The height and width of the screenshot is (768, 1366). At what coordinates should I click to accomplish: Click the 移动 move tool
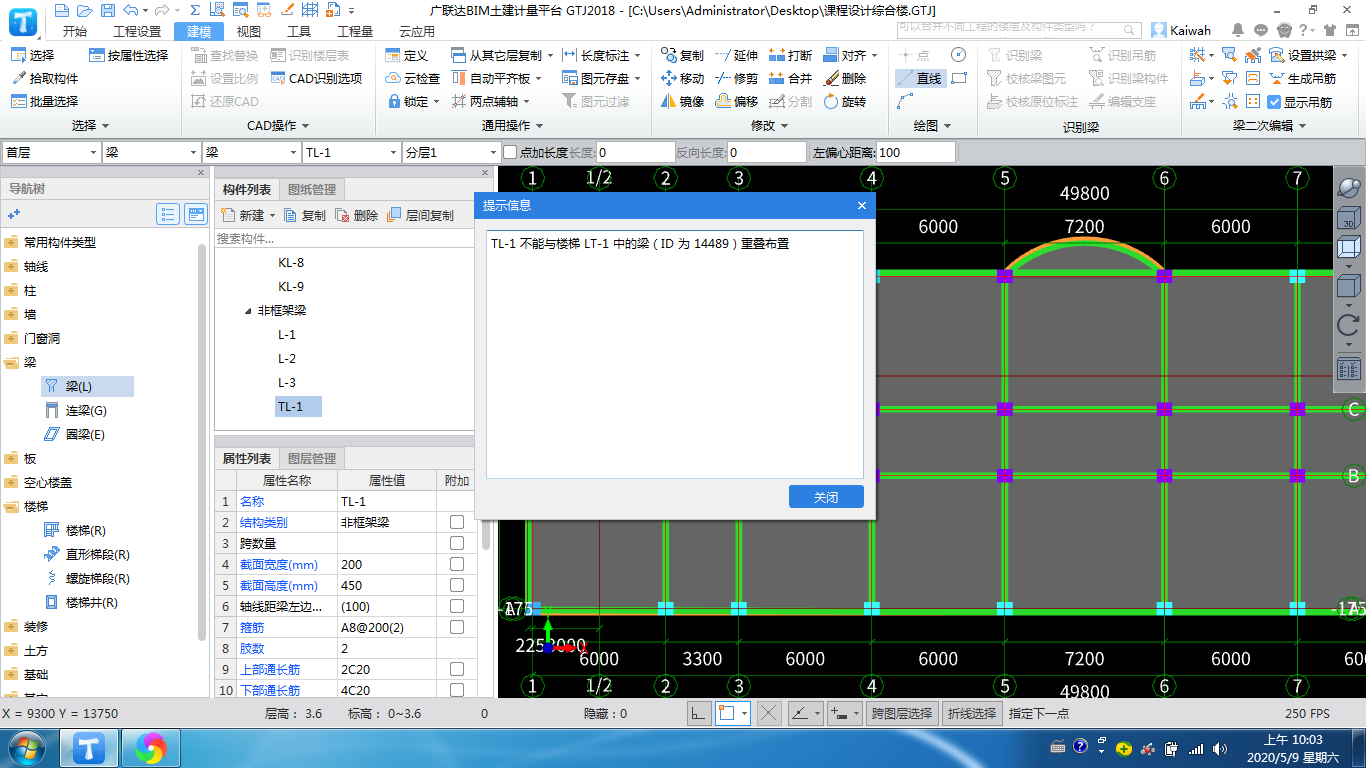(x=682, y=78)
